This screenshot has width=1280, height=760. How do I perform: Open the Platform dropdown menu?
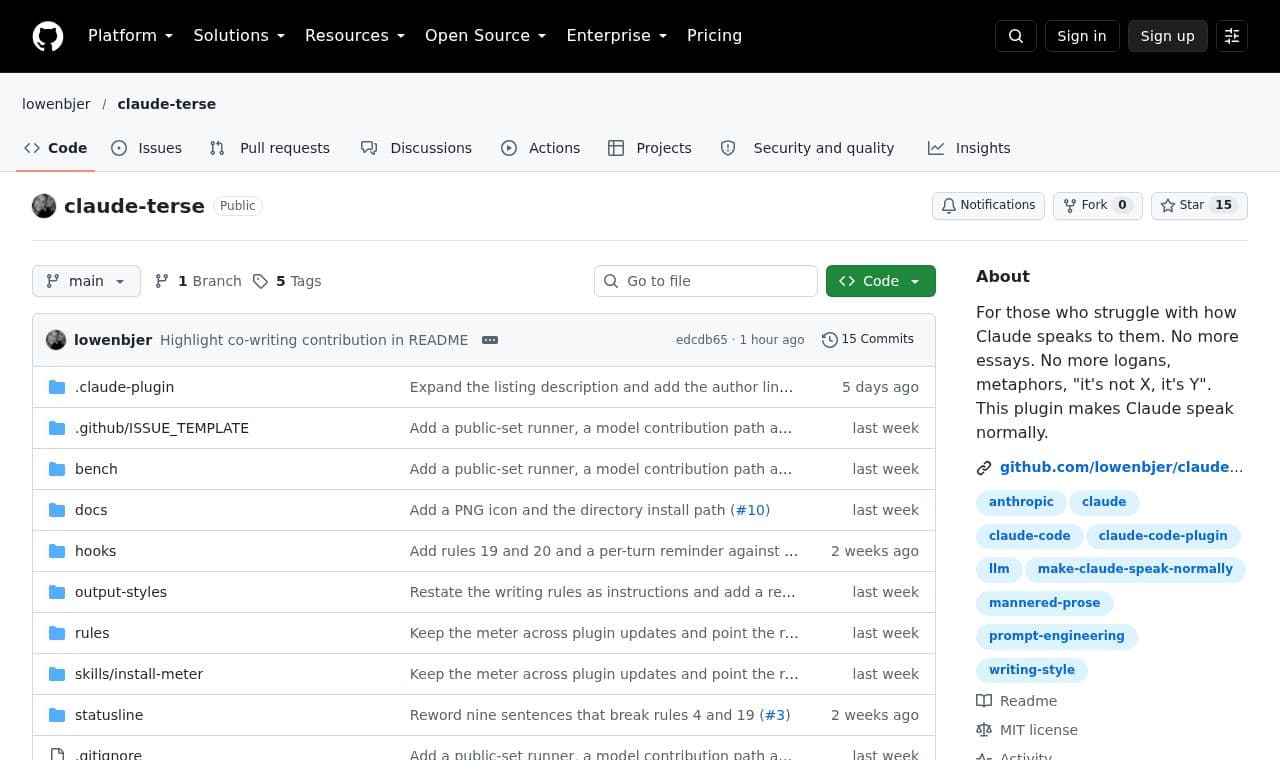pos(130,36)
